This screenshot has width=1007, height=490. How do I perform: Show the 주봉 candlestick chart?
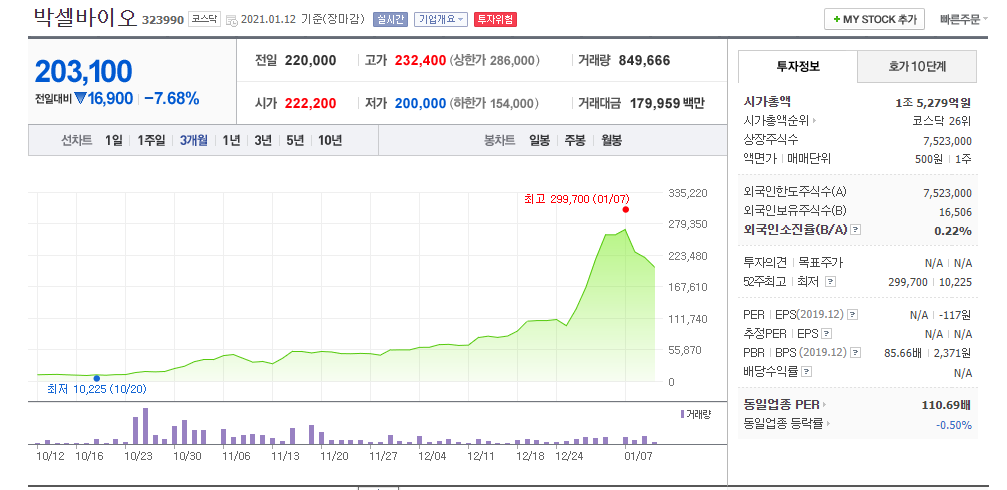(575, 140)
